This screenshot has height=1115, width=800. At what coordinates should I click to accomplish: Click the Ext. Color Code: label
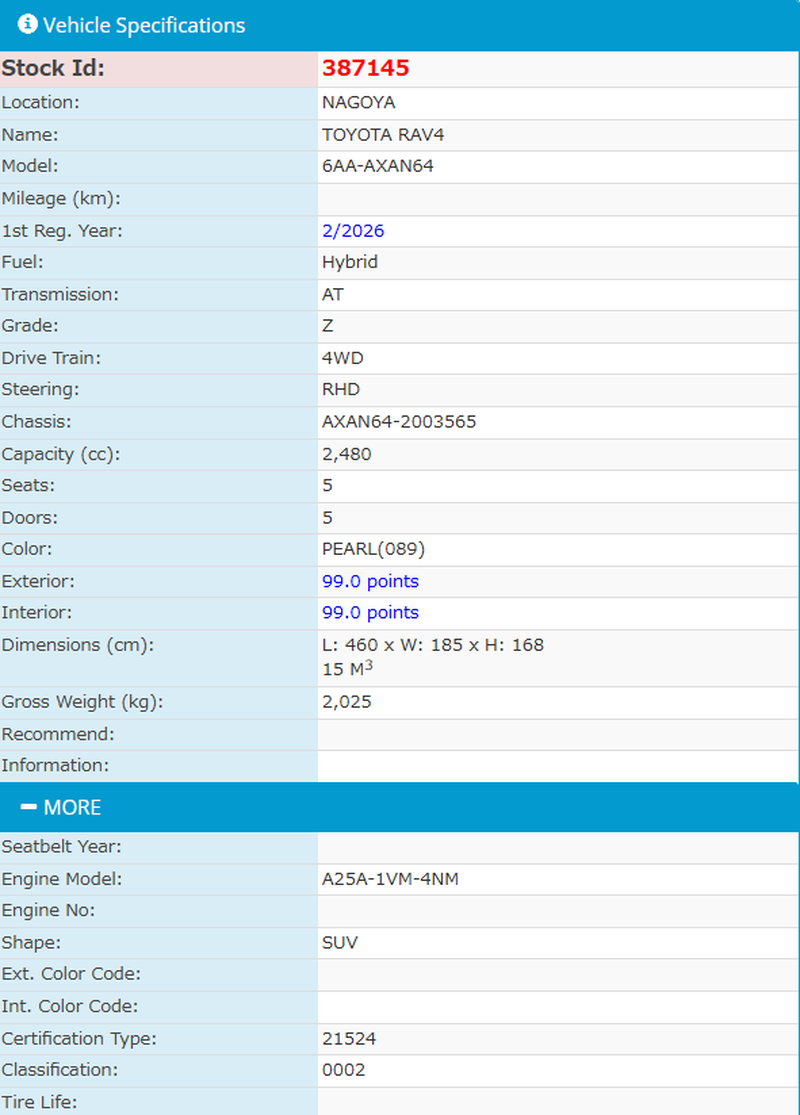click(x=71, y=973)
